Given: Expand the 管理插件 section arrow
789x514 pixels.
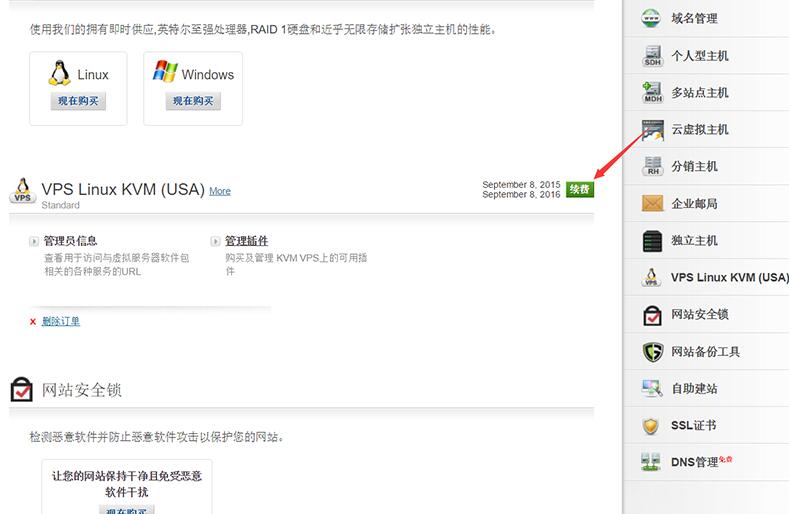Looking at the screenshot, I should click(x=215, y=241).
